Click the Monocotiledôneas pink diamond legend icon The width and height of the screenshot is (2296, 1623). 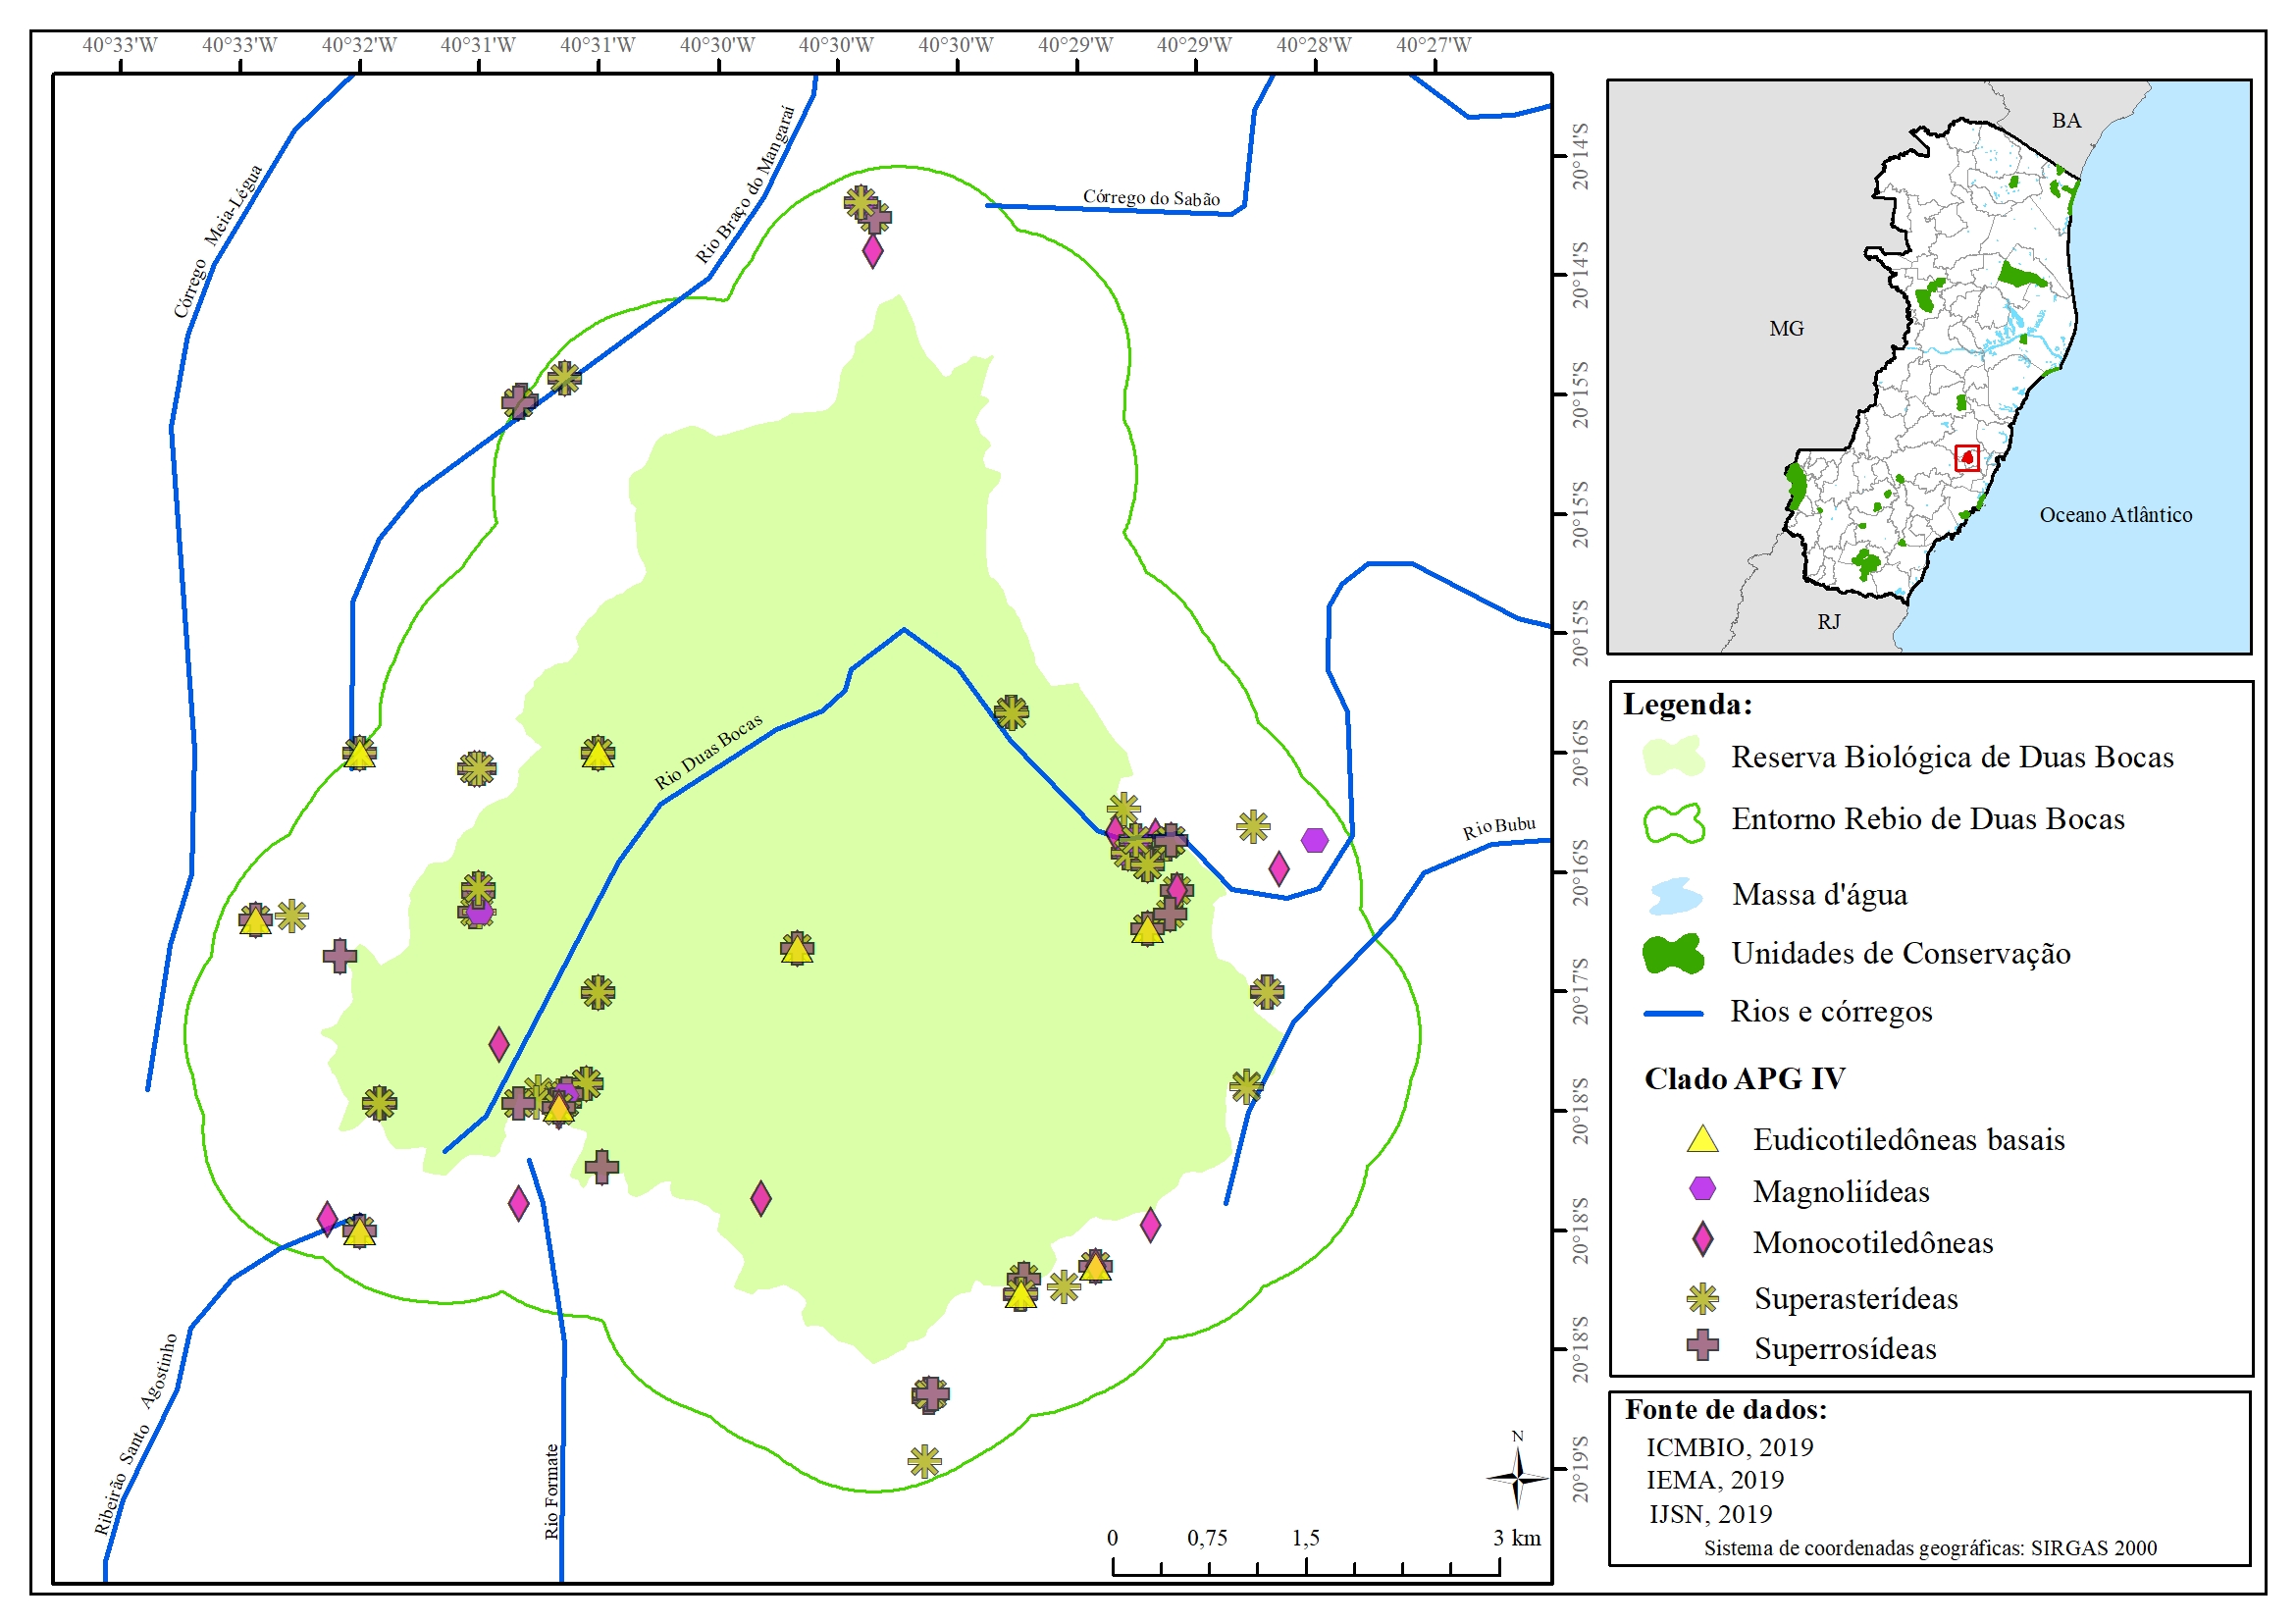click(x=1702, y=1241)
